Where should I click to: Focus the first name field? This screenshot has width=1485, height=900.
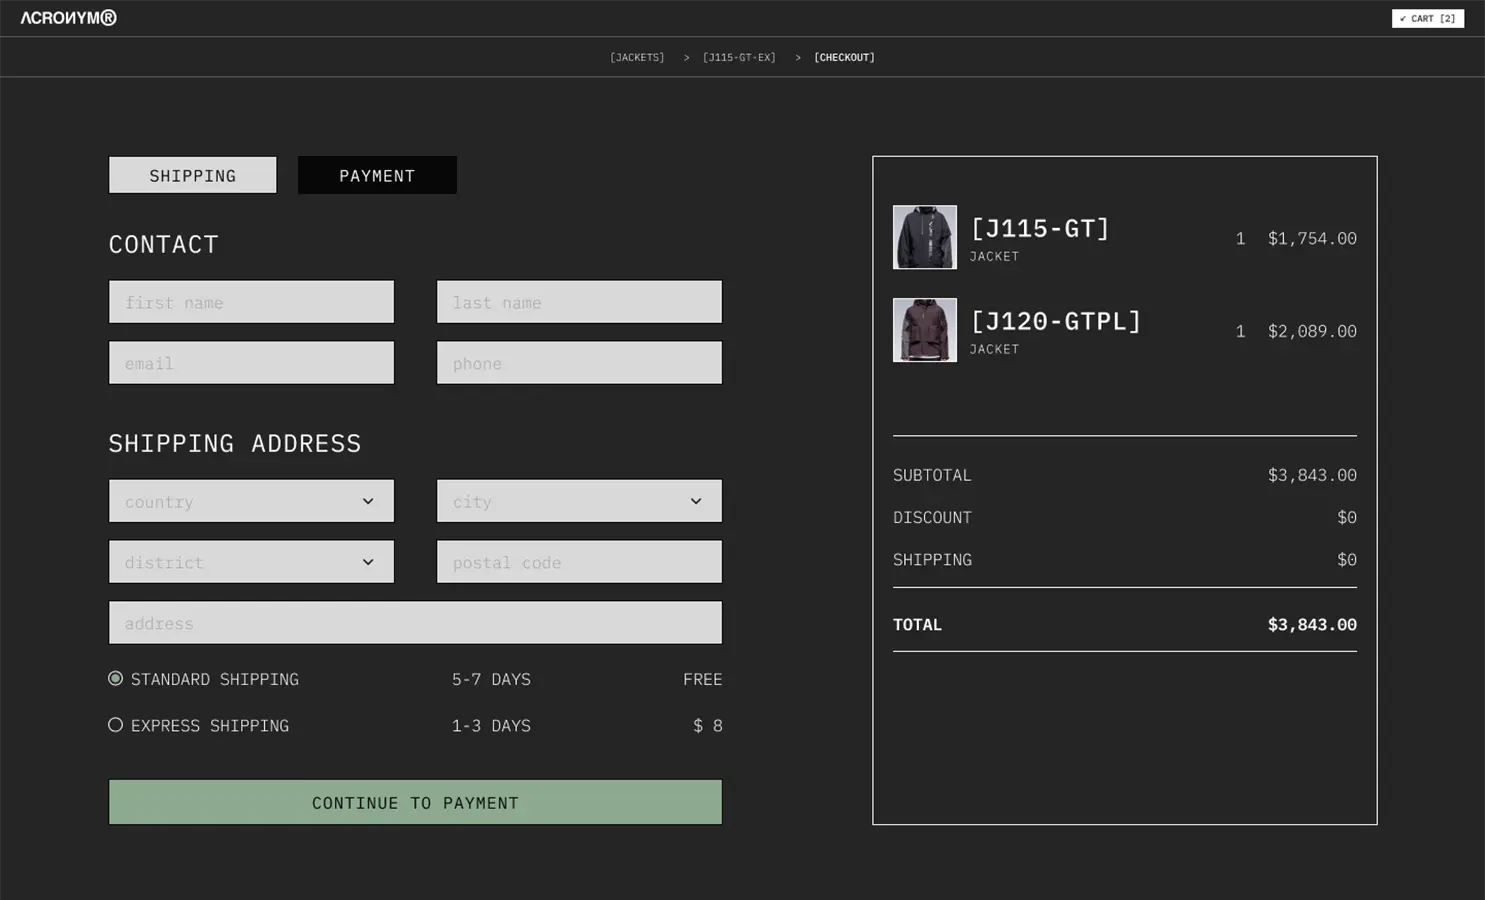click(x=251, y=302)
